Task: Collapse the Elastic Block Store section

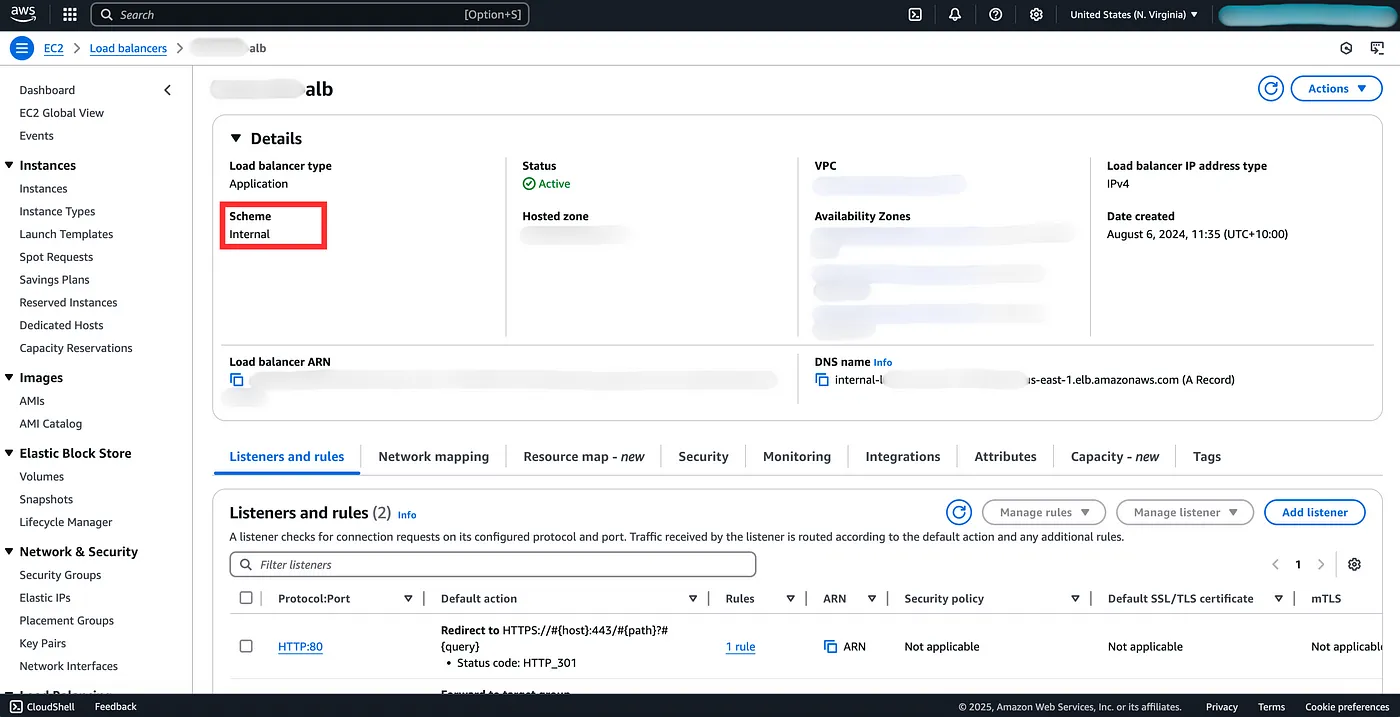Action: [9, 454]
